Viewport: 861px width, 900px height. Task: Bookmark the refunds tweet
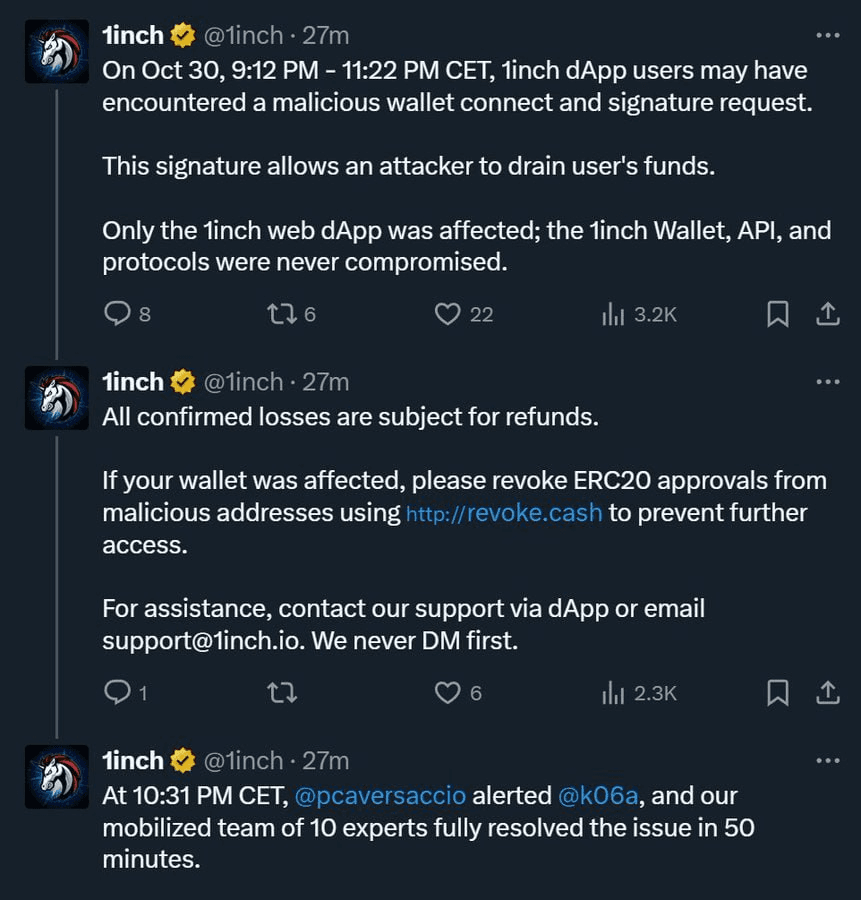click(777, 692)
